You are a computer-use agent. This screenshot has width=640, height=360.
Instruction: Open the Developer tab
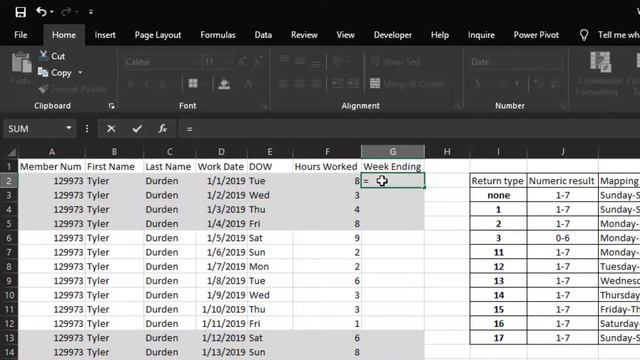[x=393, y=35]
